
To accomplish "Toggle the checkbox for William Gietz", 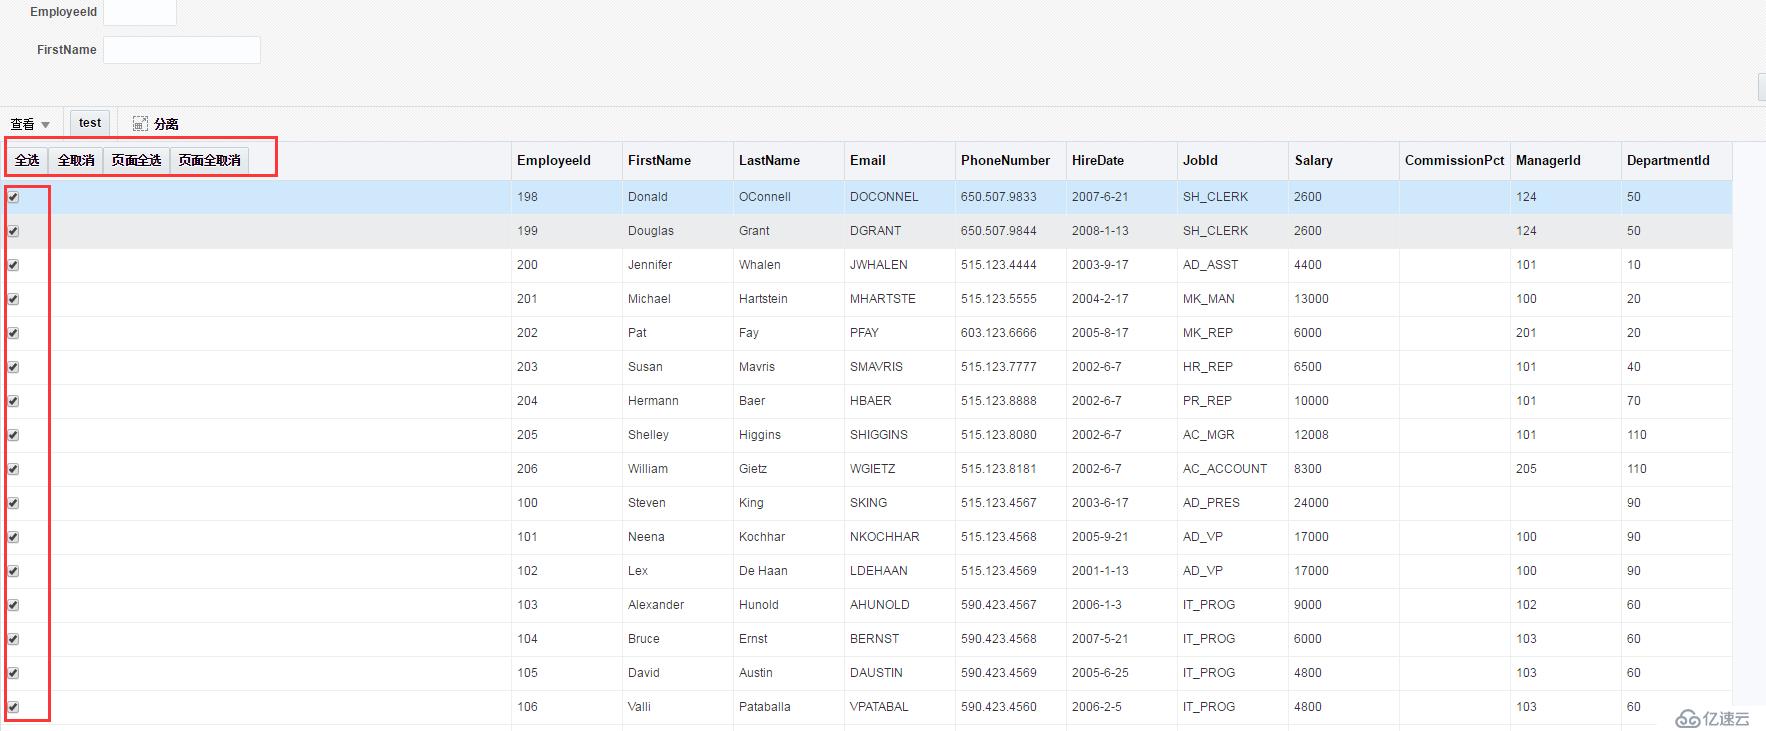I will [x=13, y=469].
